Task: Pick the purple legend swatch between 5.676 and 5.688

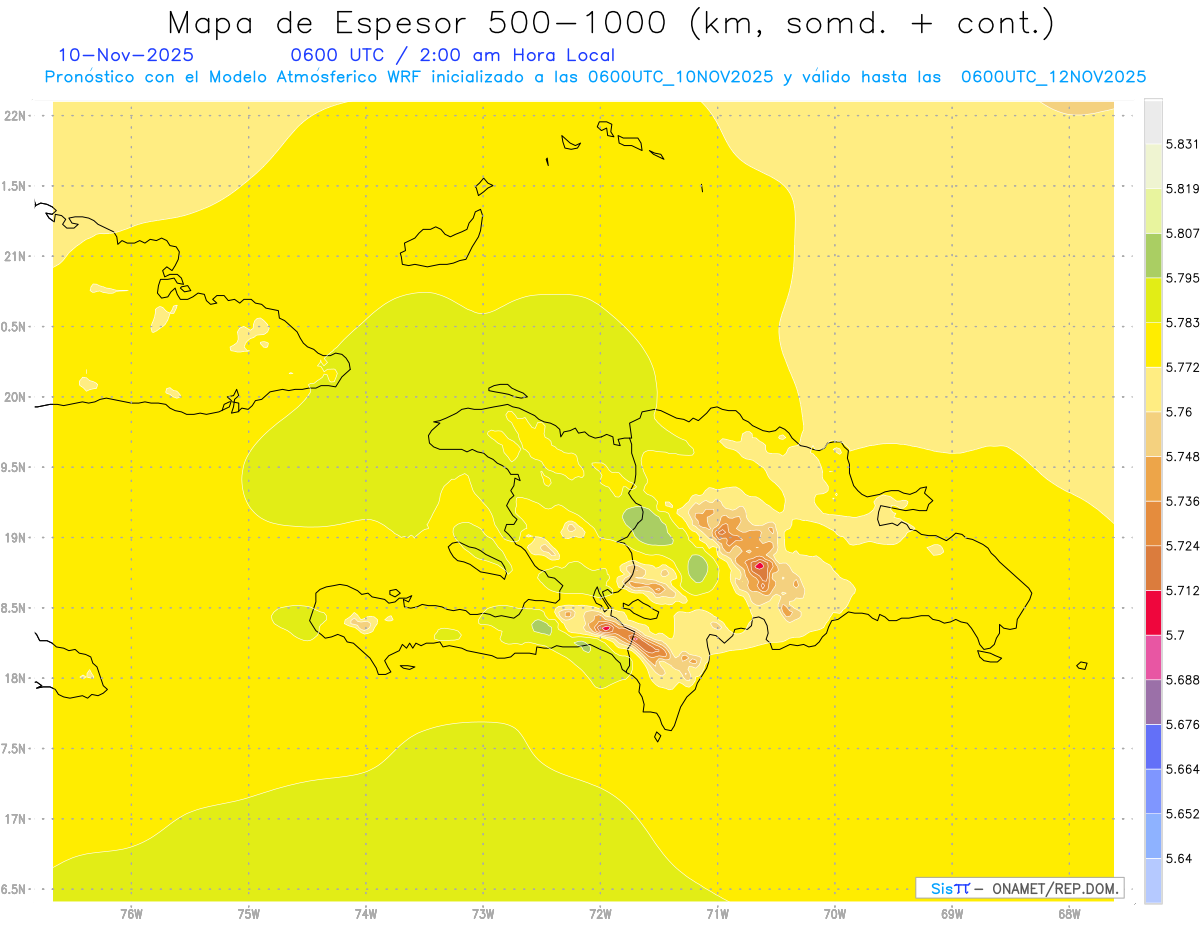Action: coord(1153,702)
